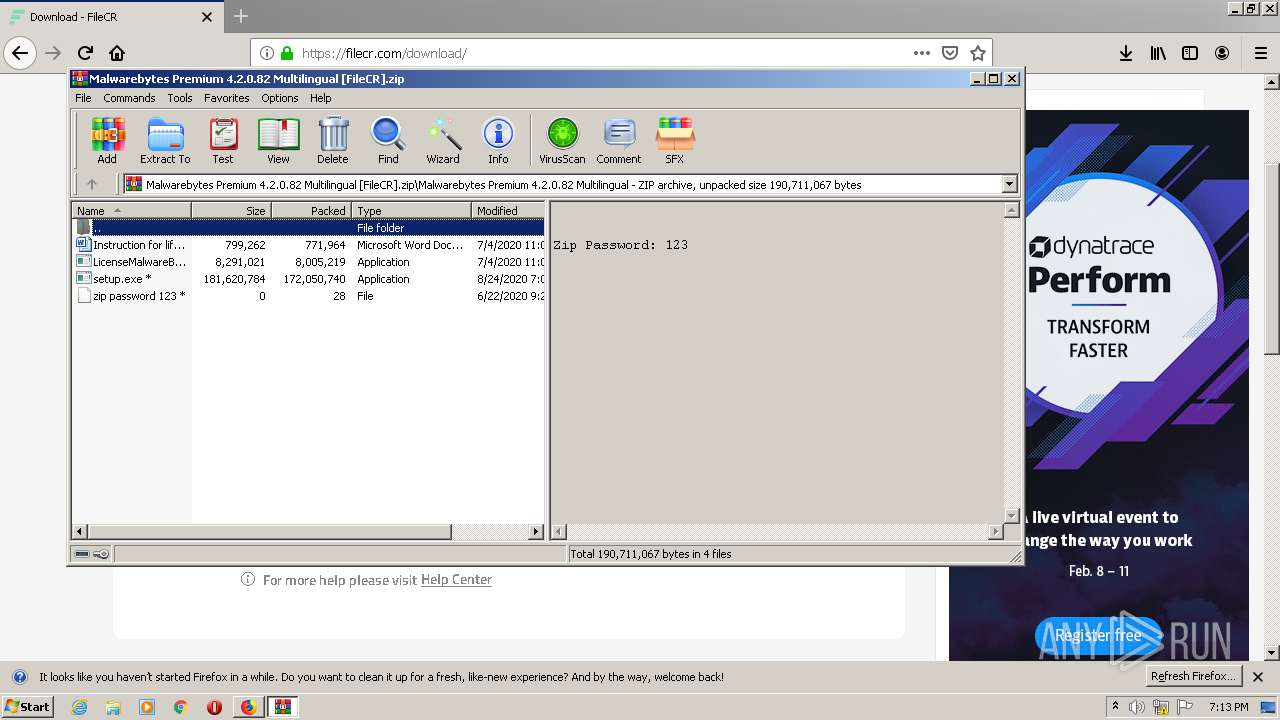This screenshot has width=1280, height=720.
Task: Click the Windows Start button
Action: coord(28,707)
